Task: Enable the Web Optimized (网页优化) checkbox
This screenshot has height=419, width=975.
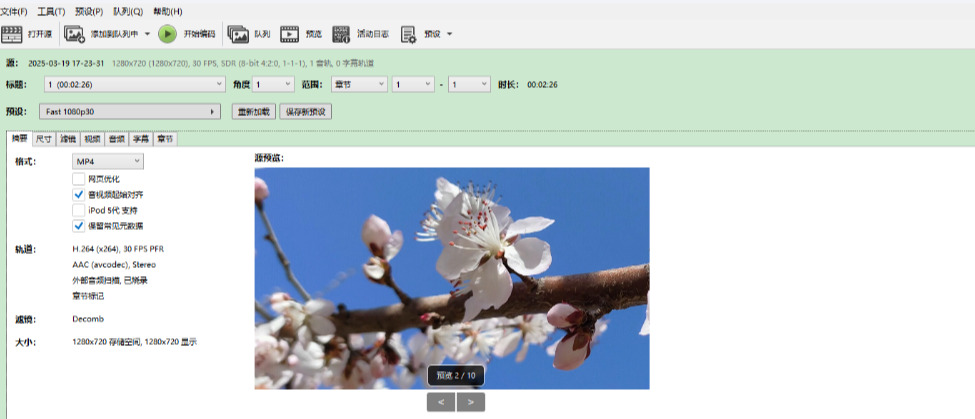Action: (x=78, y=179)
